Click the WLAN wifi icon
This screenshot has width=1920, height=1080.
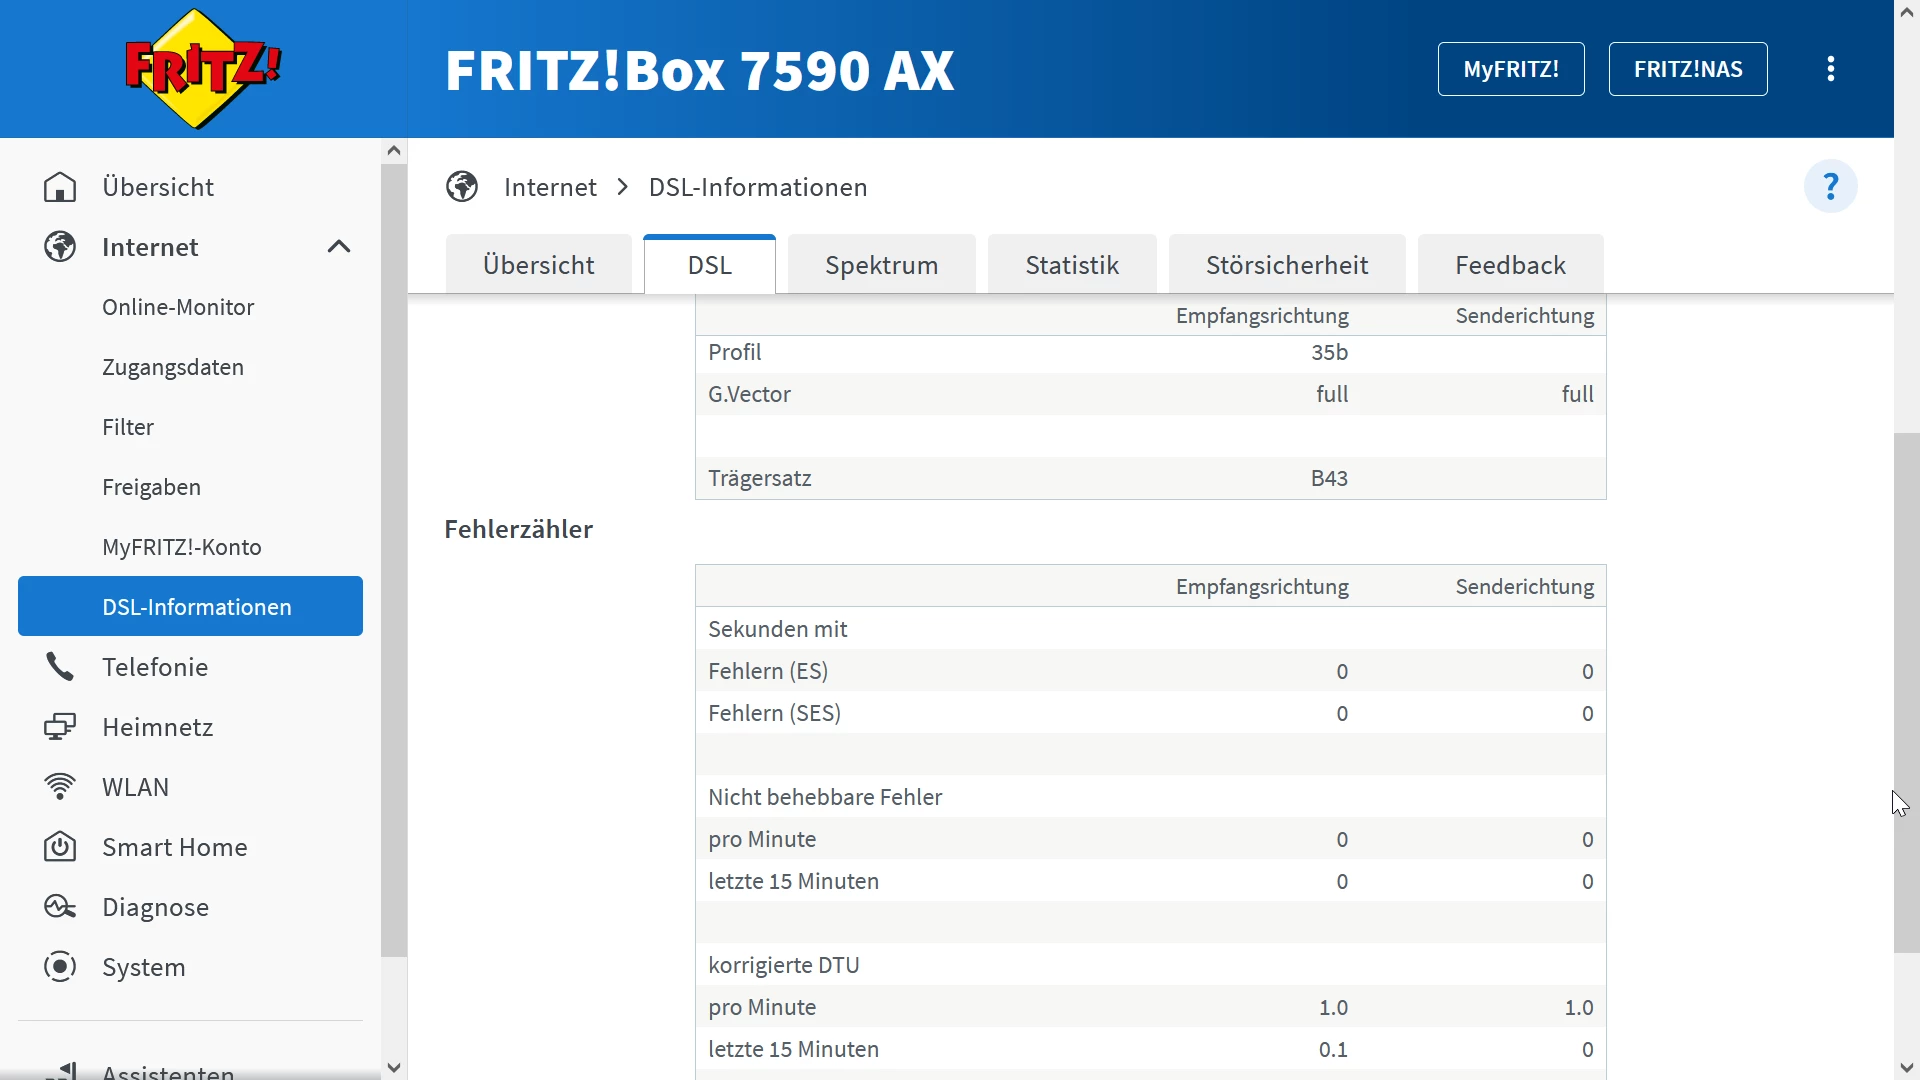pos(60,787)
